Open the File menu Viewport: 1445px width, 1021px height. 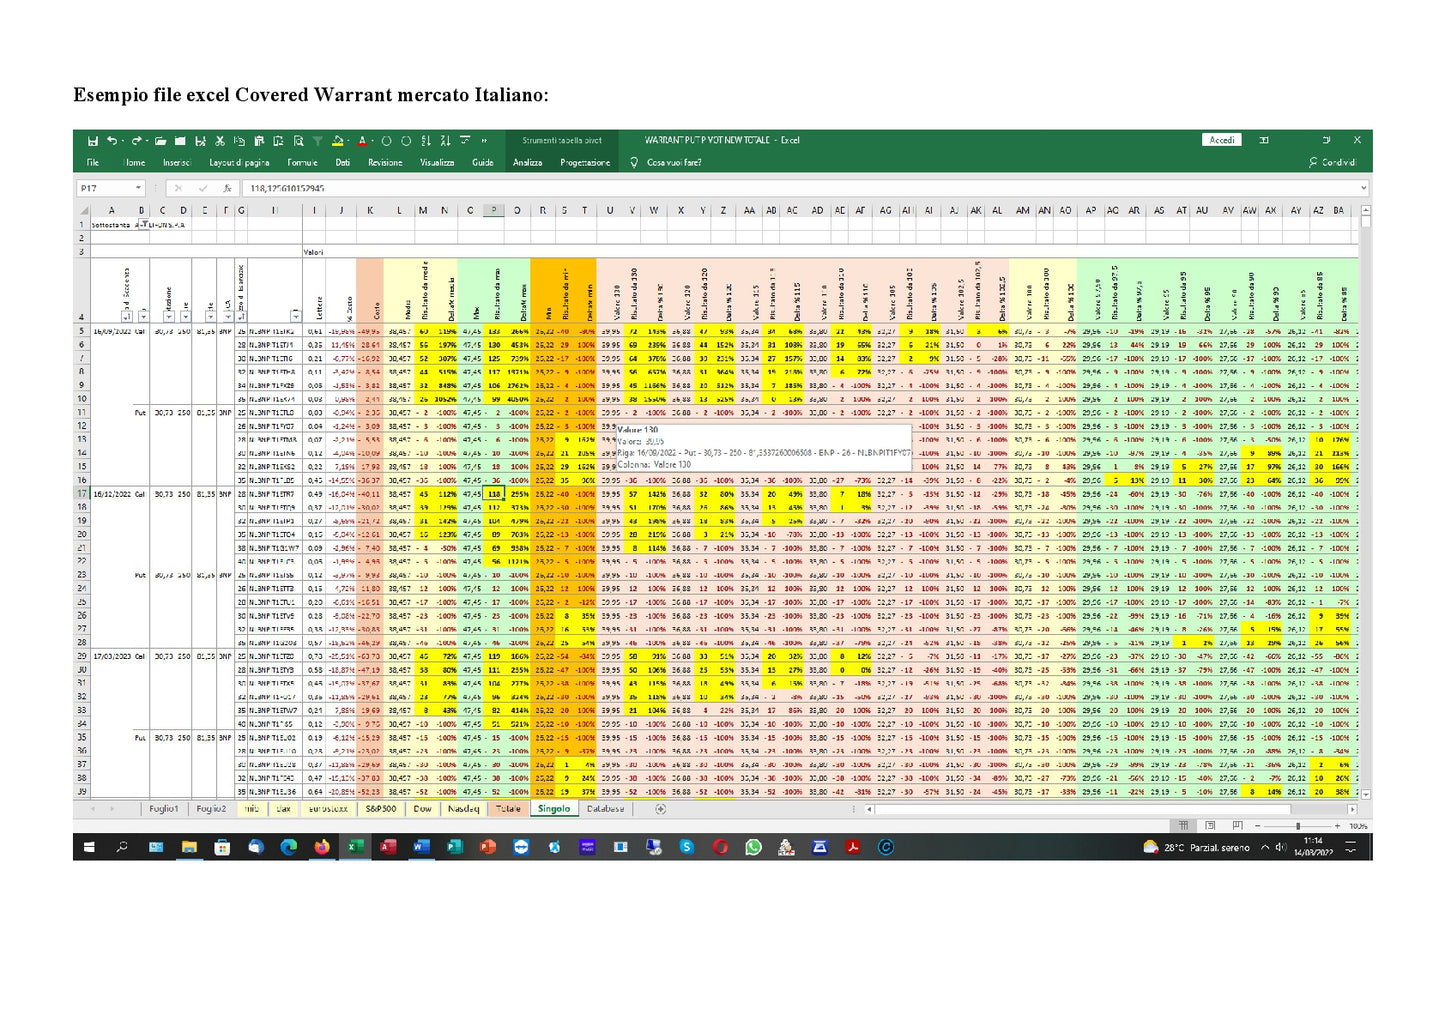pyautogui.click(x=93, y=162)
